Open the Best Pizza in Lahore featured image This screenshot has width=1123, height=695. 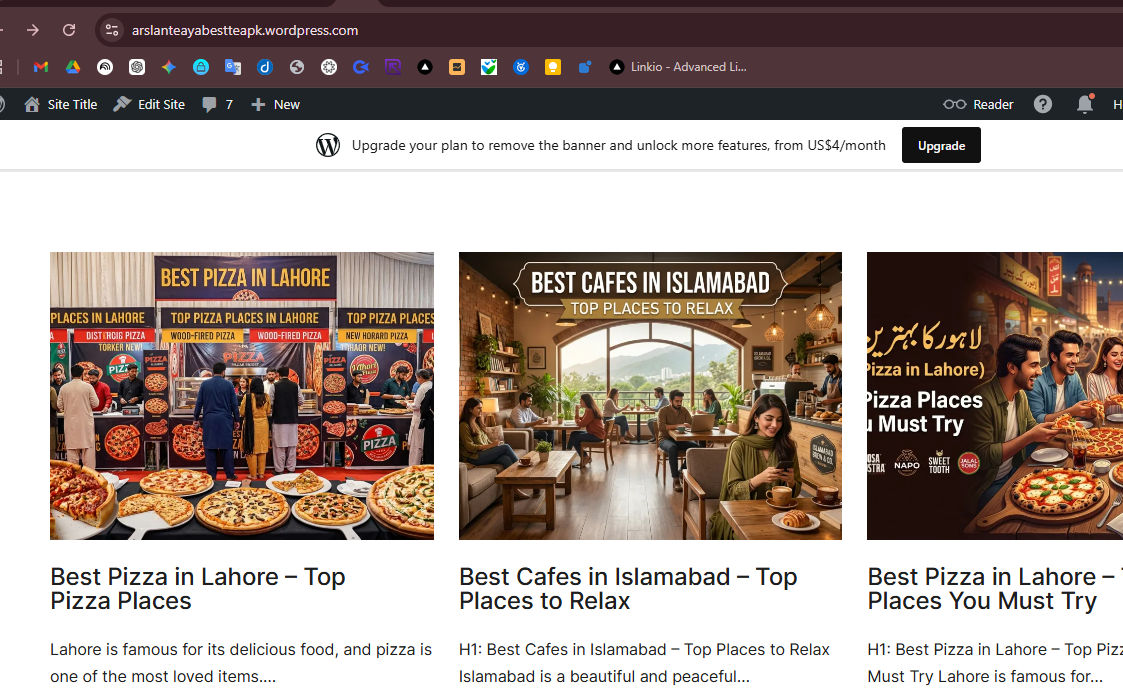(242, 396)
